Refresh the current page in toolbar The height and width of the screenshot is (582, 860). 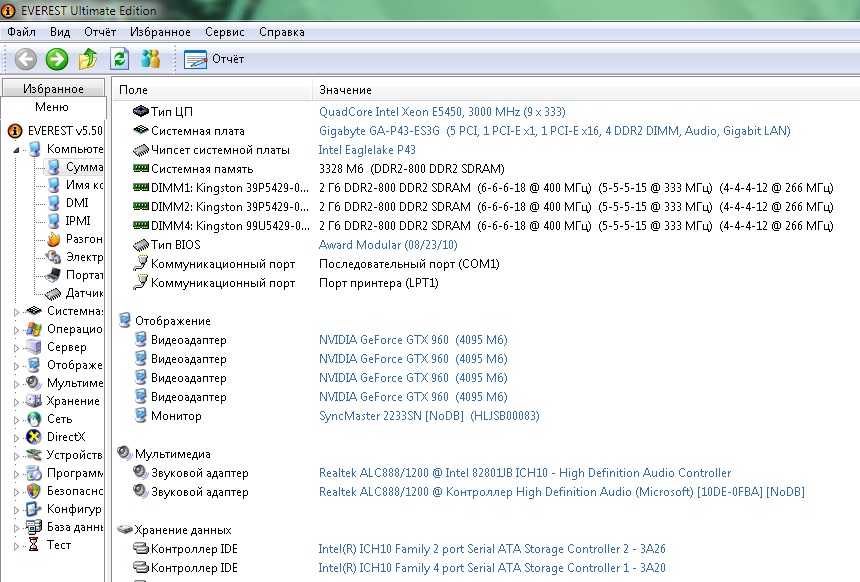pyautogui.click(x=119, y=59)
